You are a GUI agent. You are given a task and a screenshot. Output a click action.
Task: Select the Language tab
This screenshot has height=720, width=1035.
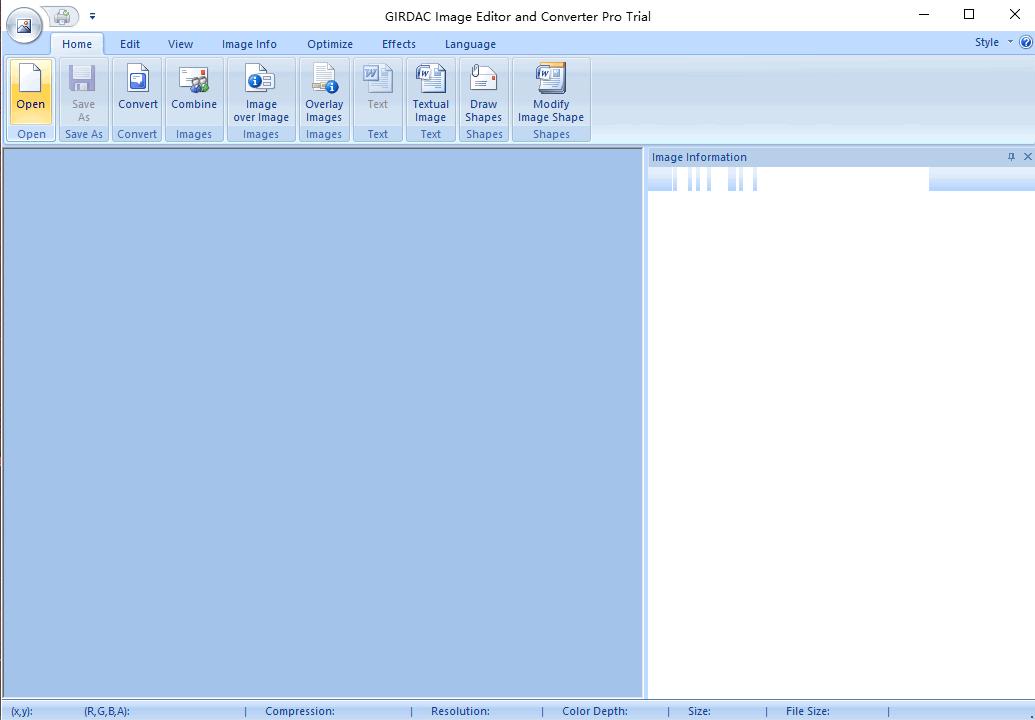coord(470,44)
